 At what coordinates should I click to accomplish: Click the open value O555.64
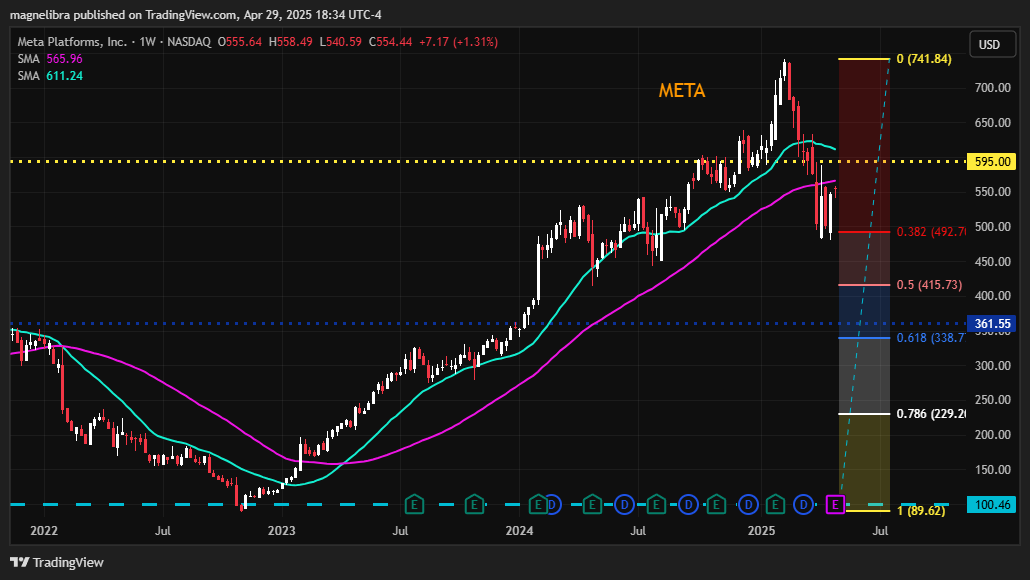pyautogui.click(x=240, y=42)
